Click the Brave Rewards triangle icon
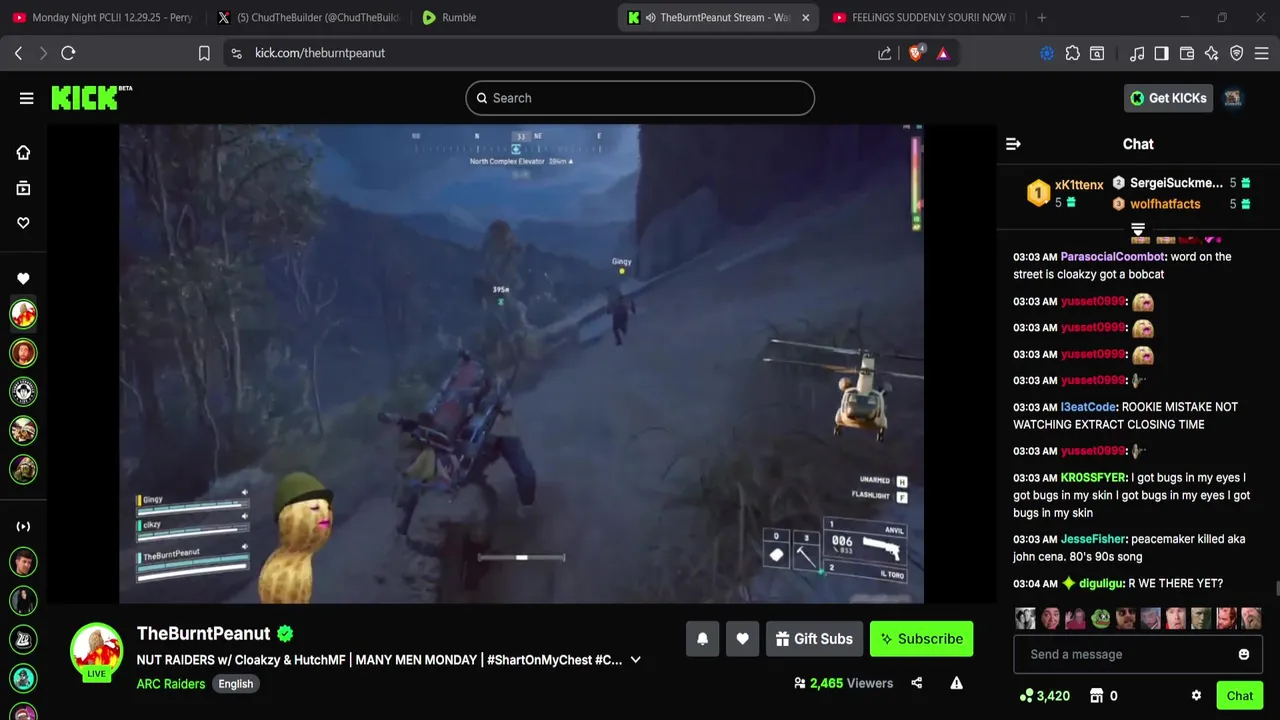 [943, 53]
